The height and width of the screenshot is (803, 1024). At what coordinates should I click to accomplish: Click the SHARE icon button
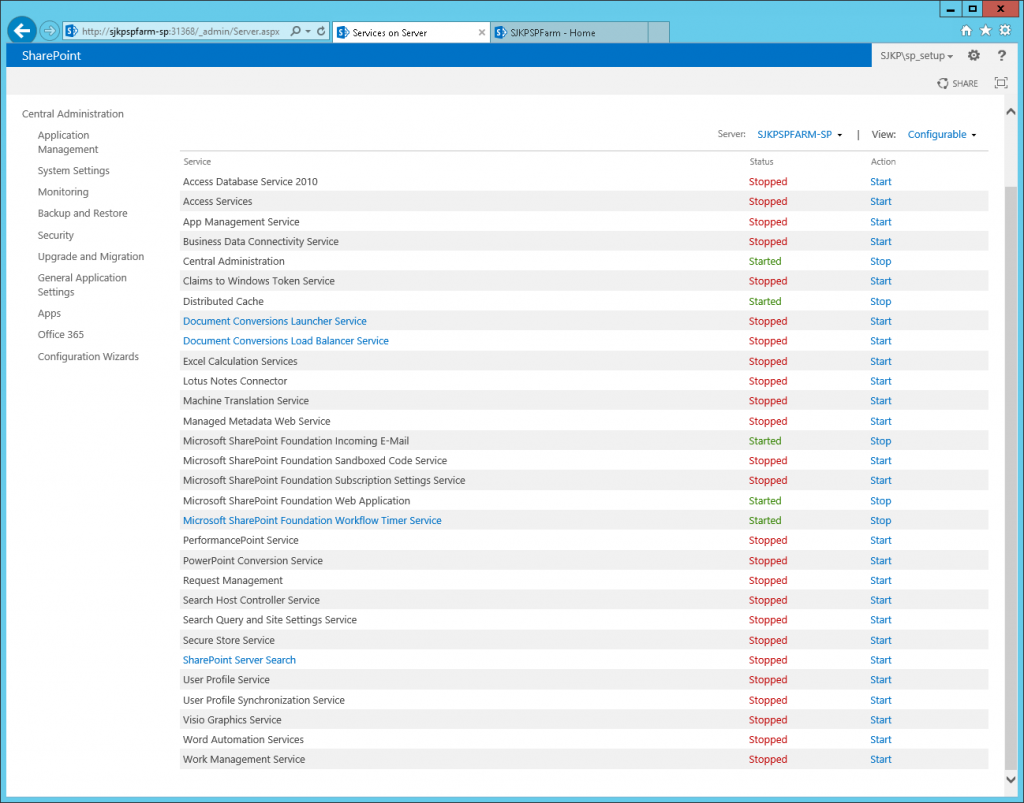point(957,83)
